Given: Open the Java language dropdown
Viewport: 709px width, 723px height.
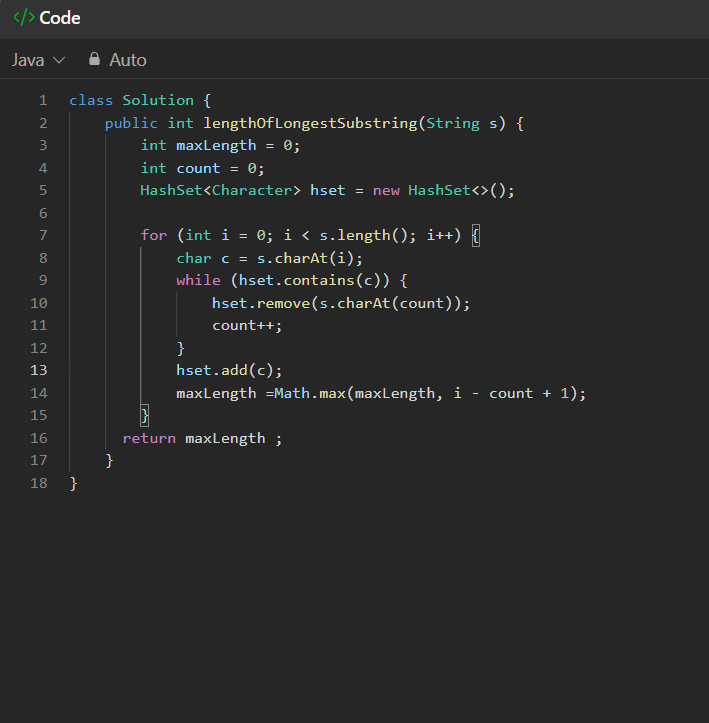Looking at the screenshot, I should coord(38,60).
